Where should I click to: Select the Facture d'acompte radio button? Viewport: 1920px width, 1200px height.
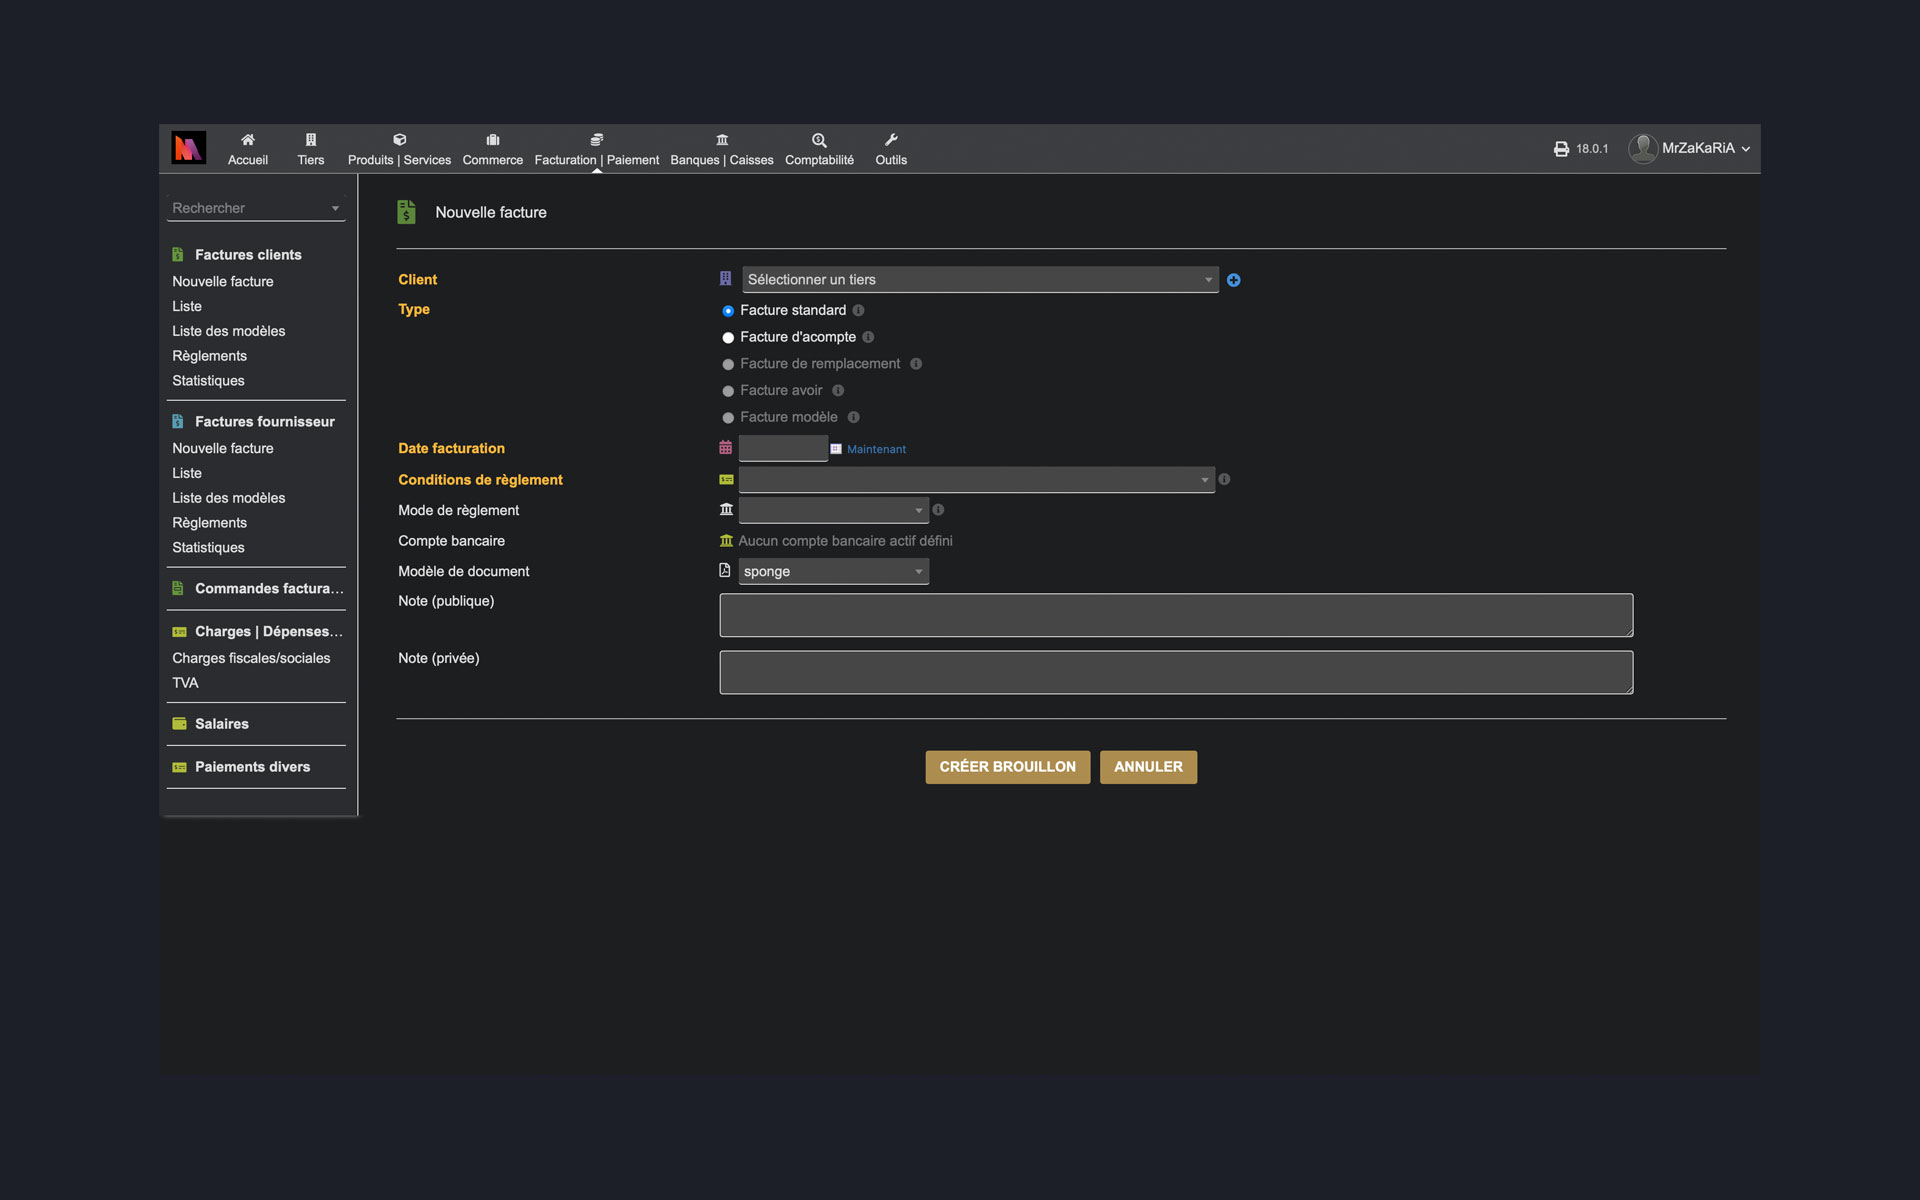tap(727, 337)
